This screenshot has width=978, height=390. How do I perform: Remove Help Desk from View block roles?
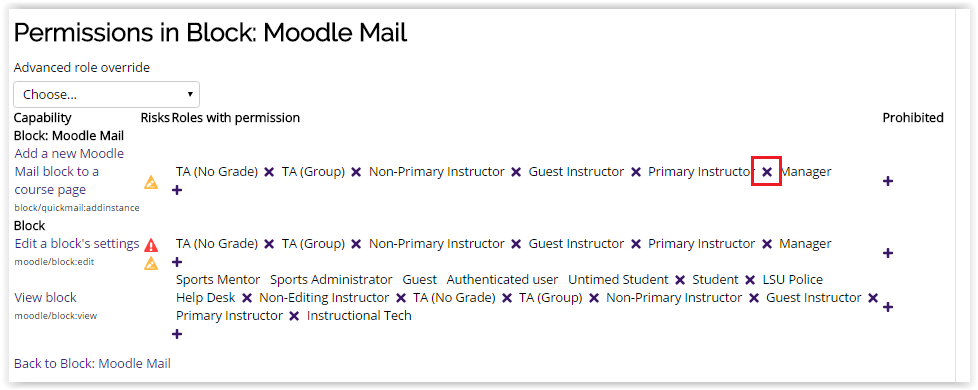pyautogui.click(x=247, y=298)
